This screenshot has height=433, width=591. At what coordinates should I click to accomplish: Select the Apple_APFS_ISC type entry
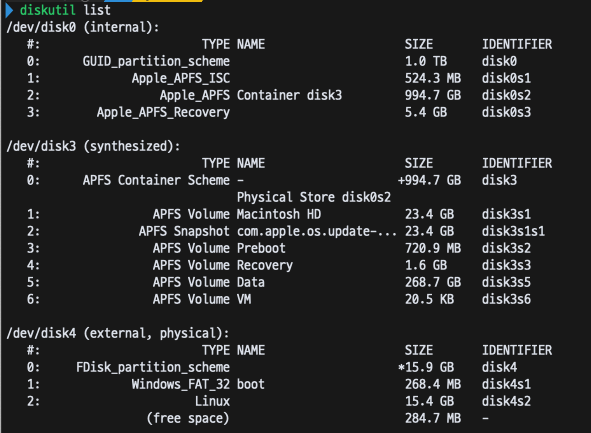point(181,78)
